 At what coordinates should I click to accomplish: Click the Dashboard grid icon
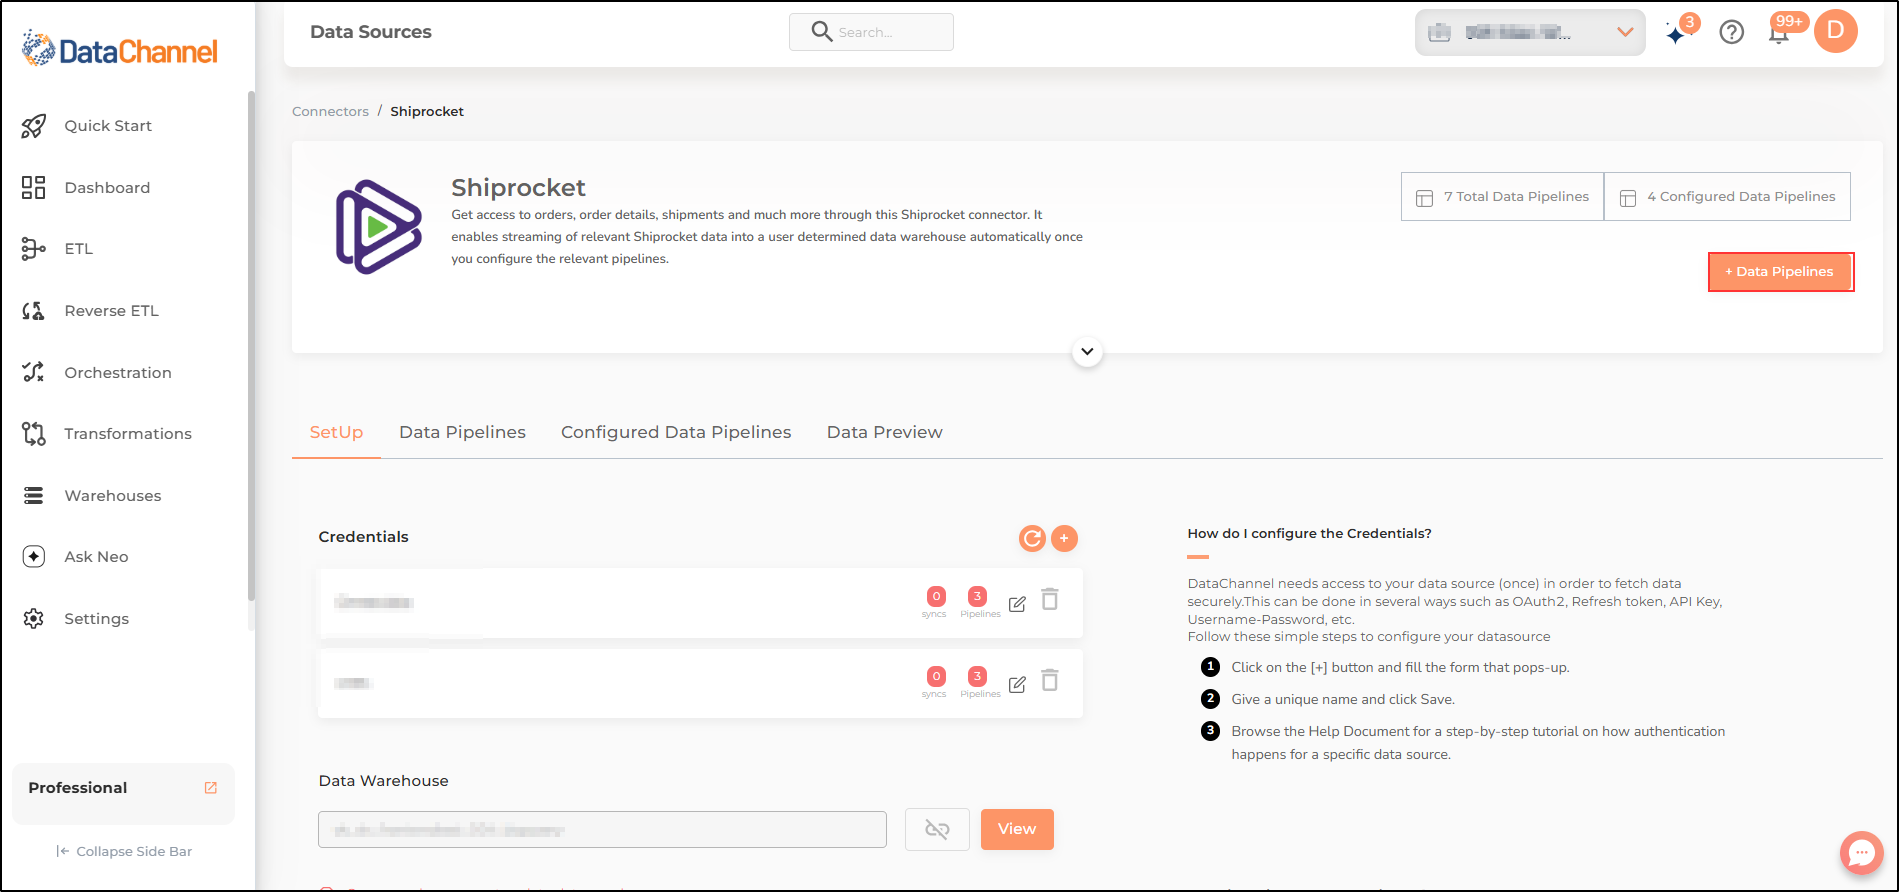pos(34,188)
